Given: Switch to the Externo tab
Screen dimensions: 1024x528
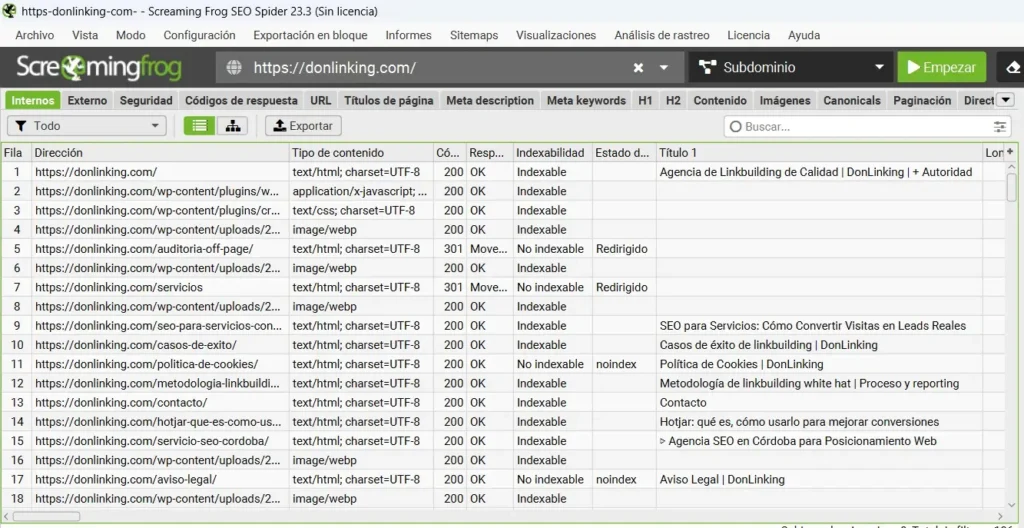Looking at the screenshot, I should point(87,101).
